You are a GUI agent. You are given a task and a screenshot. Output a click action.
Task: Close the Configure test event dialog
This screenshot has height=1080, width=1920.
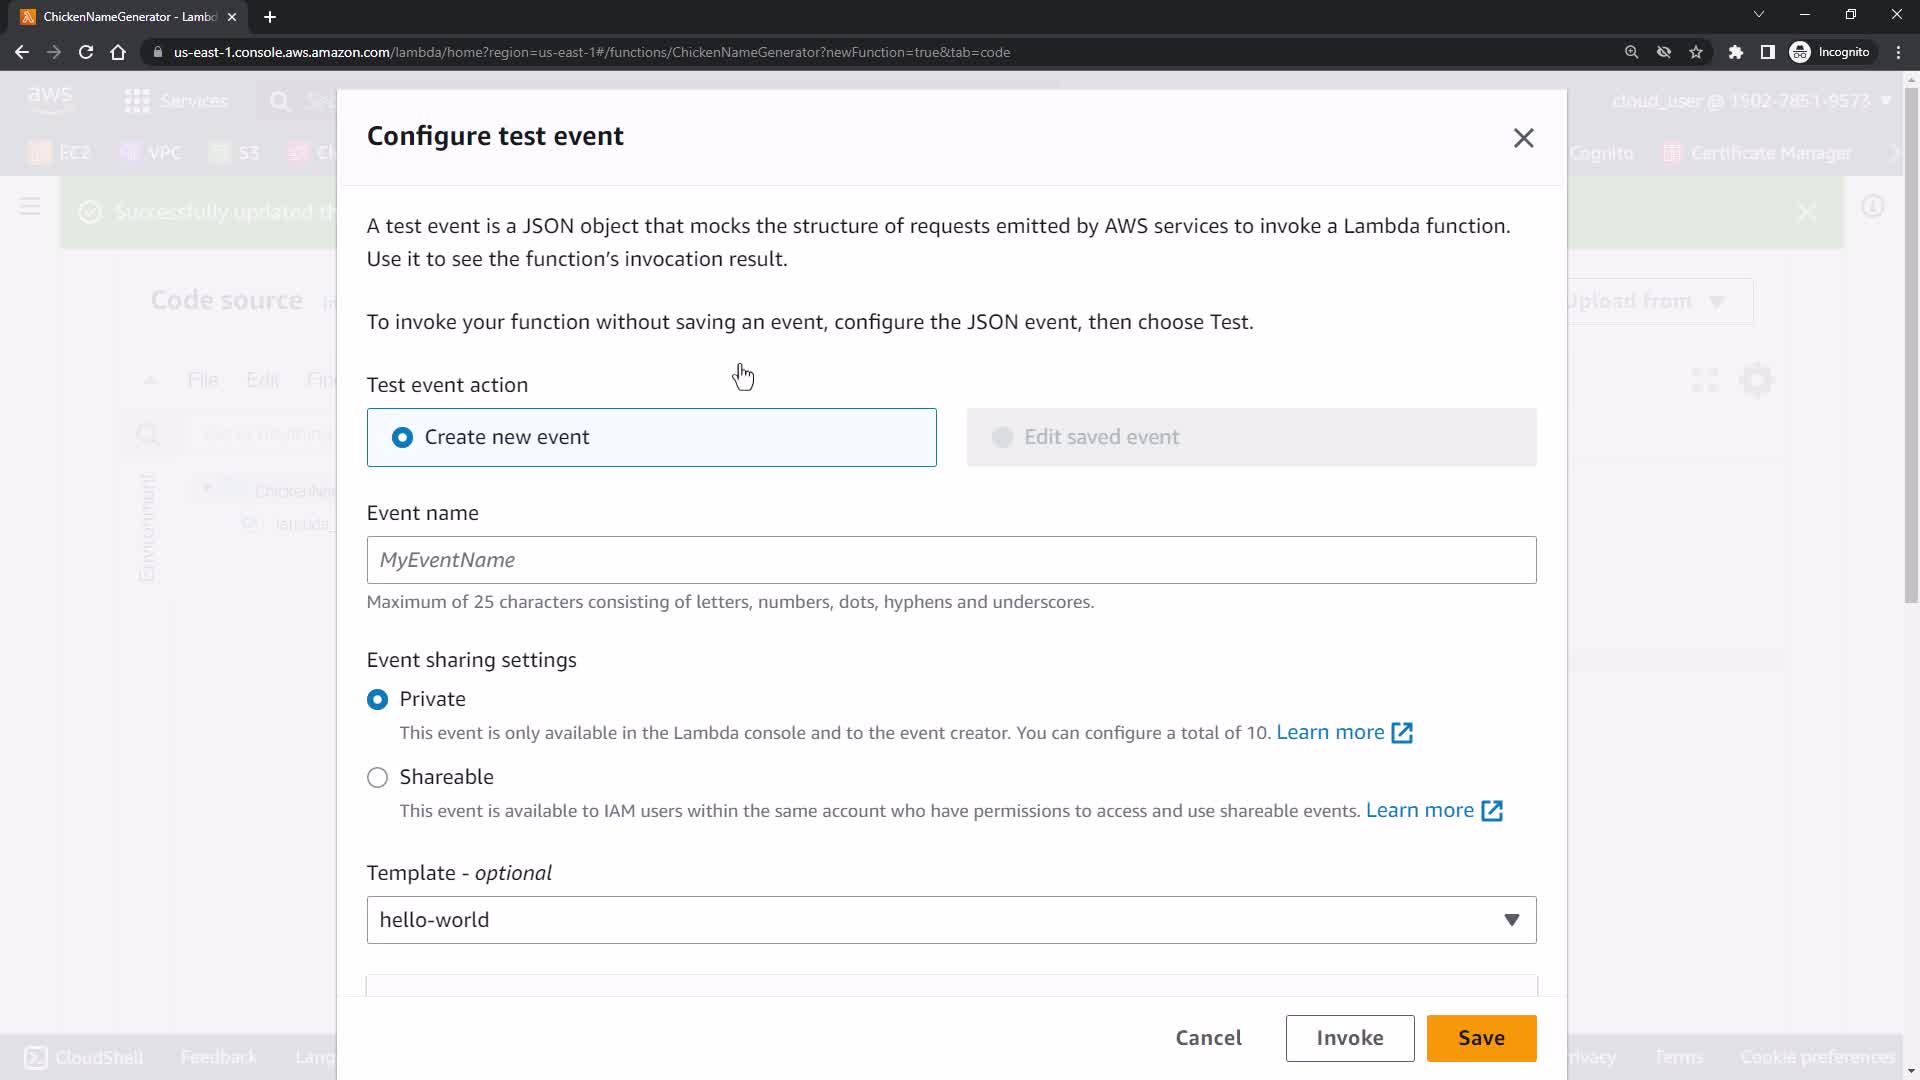1523,138
